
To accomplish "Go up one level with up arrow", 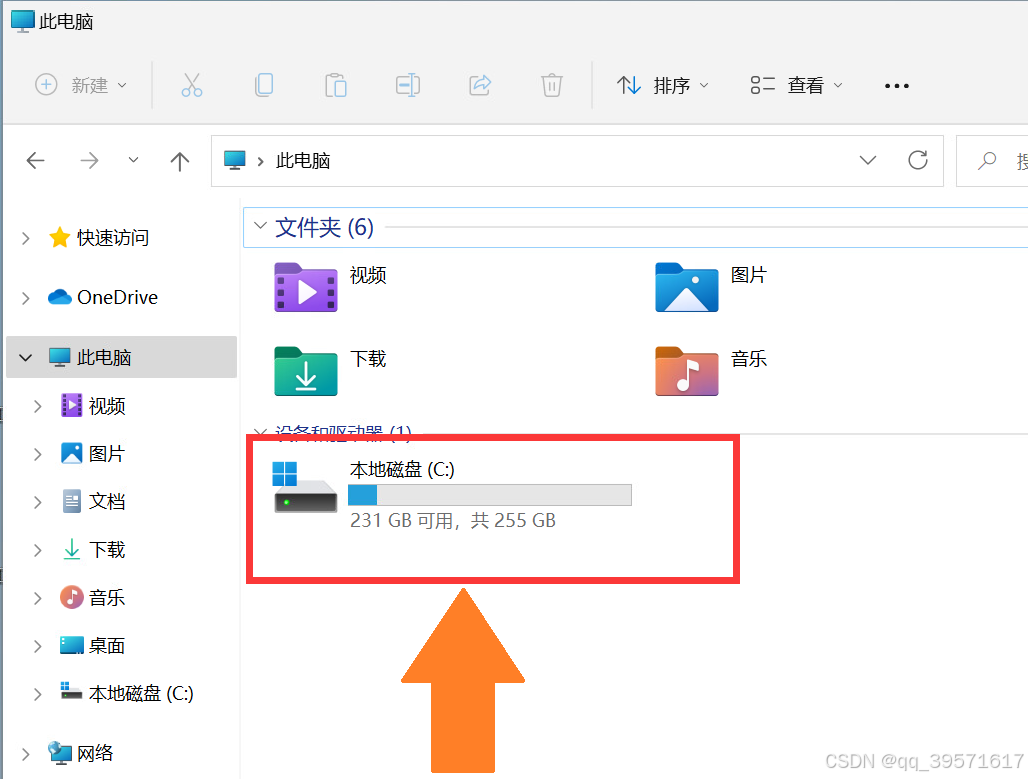I will 180,161.
